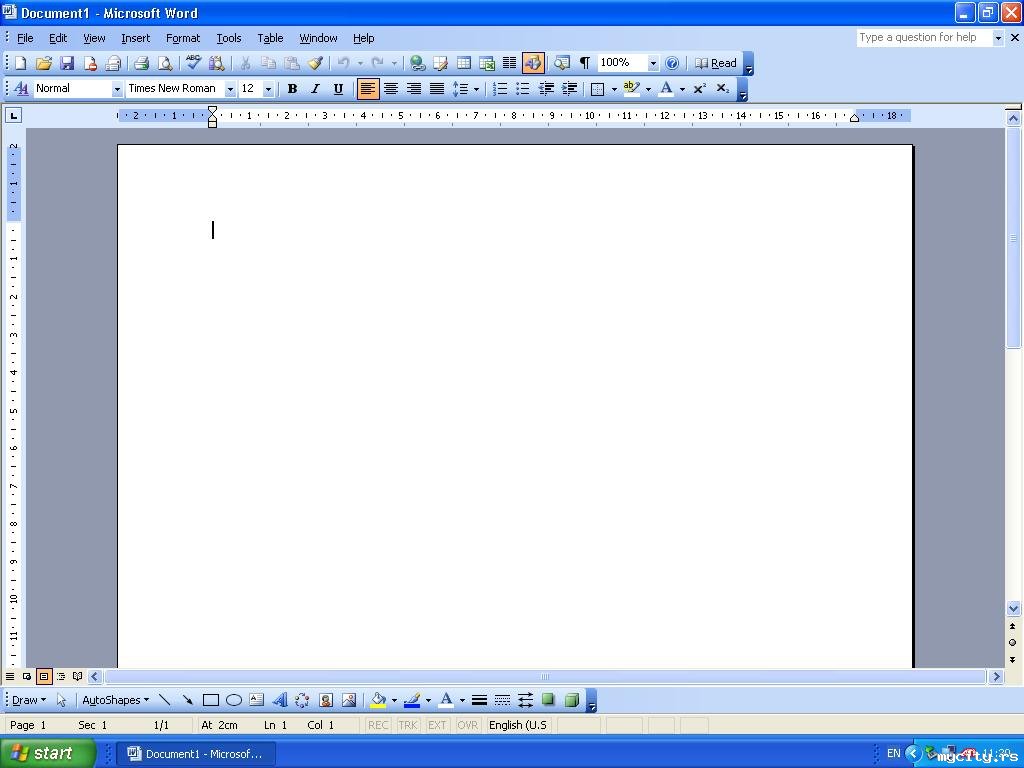The width and height of the screenshot is (1024, 768).
Task: Insert a Text Box
Action: click(257, 700)
